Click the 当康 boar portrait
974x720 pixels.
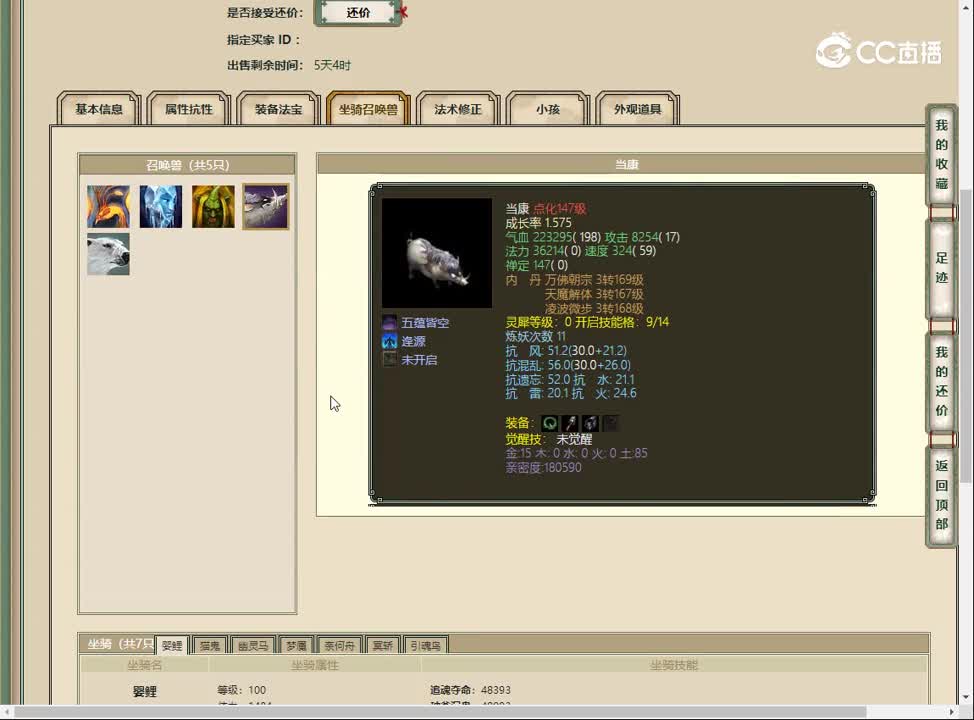pos(435,253)
